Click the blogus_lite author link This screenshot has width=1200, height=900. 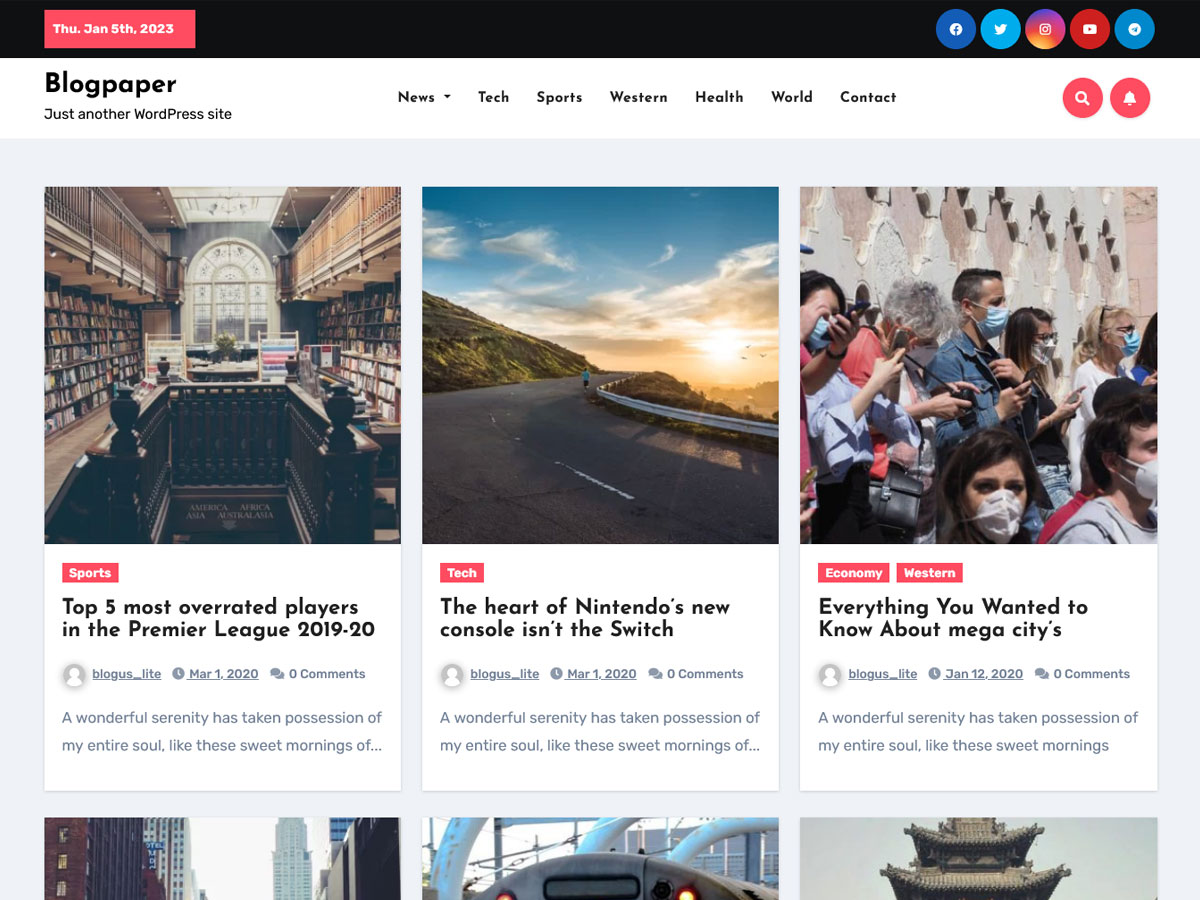[x=126, y=674]
